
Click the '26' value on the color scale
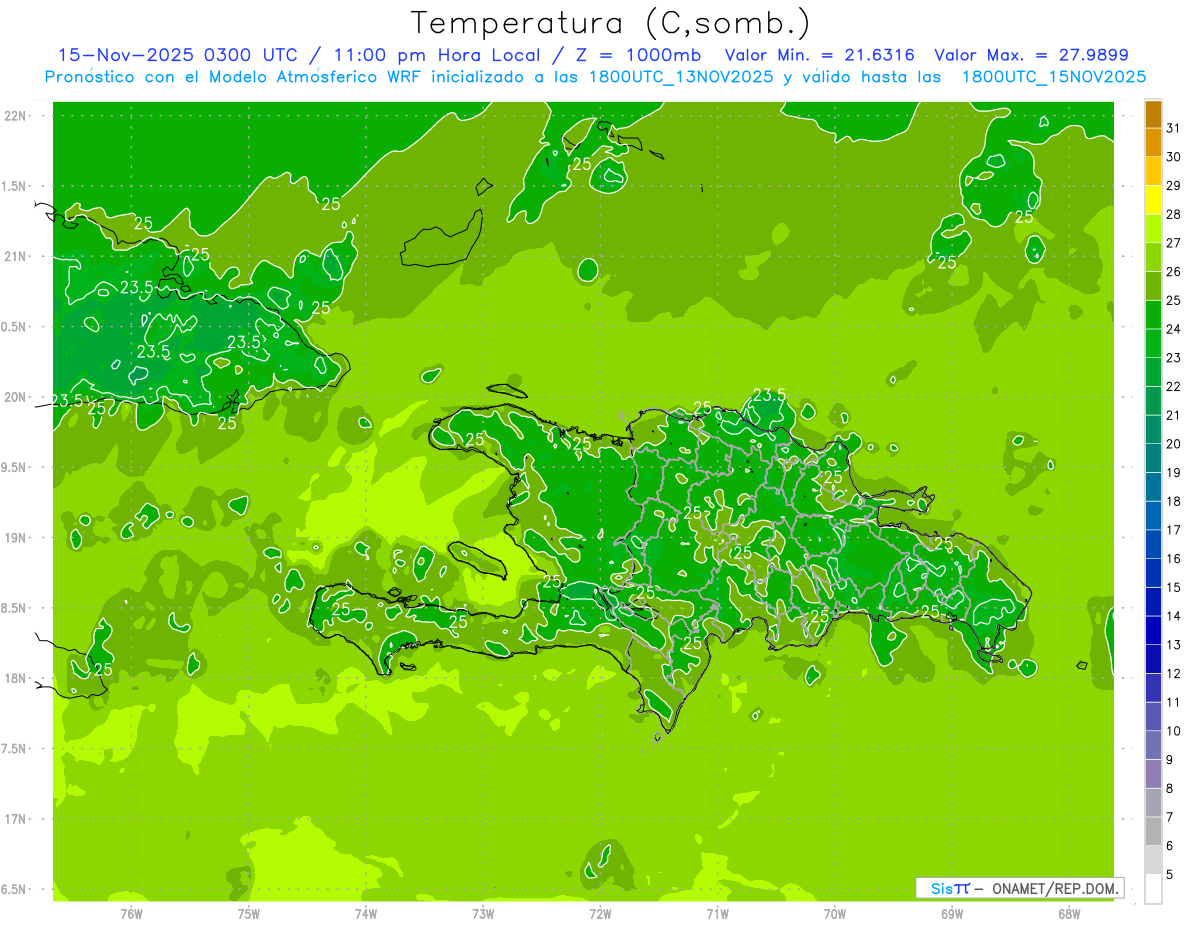click(1174, 271)
